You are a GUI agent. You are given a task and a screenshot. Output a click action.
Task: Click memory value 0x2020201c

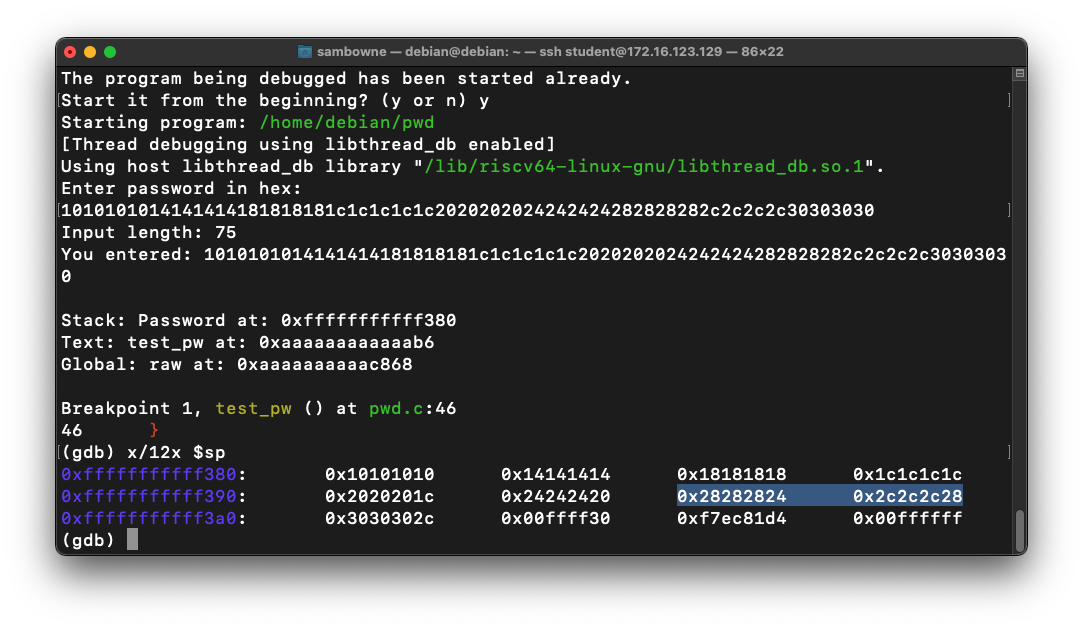(380, 496)
